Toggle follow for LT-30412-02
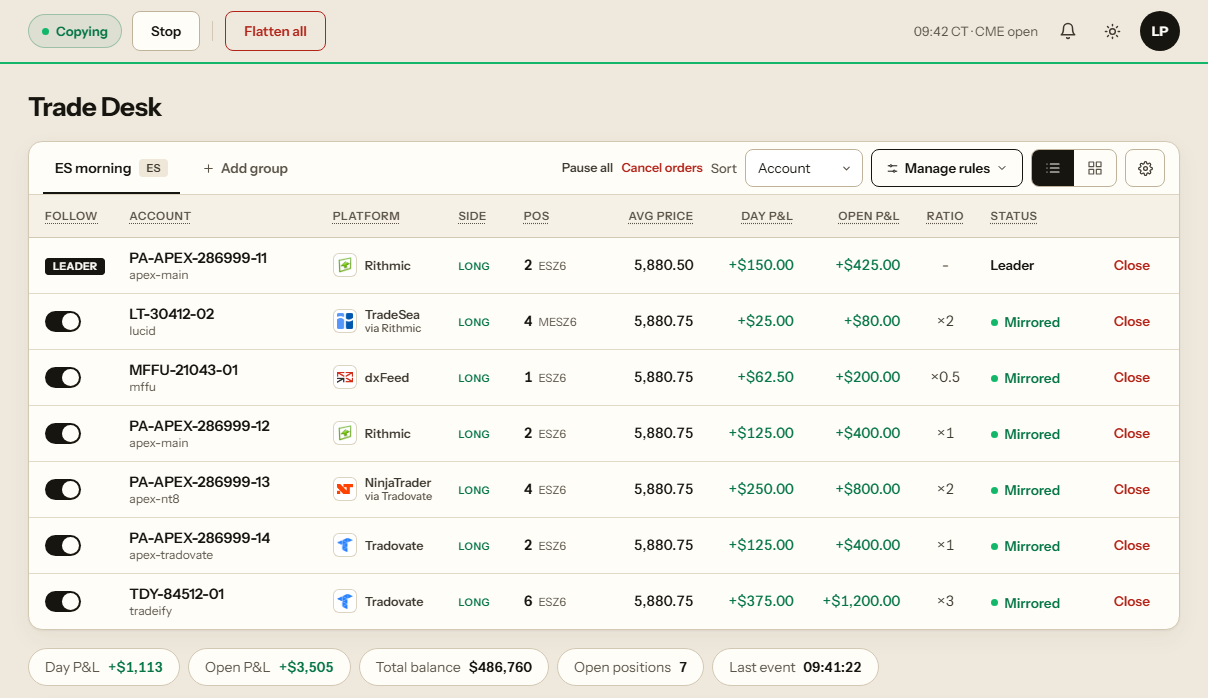The width and height of the screenshot is (1208, 698). pyautogui.click(x=63, y=321)
